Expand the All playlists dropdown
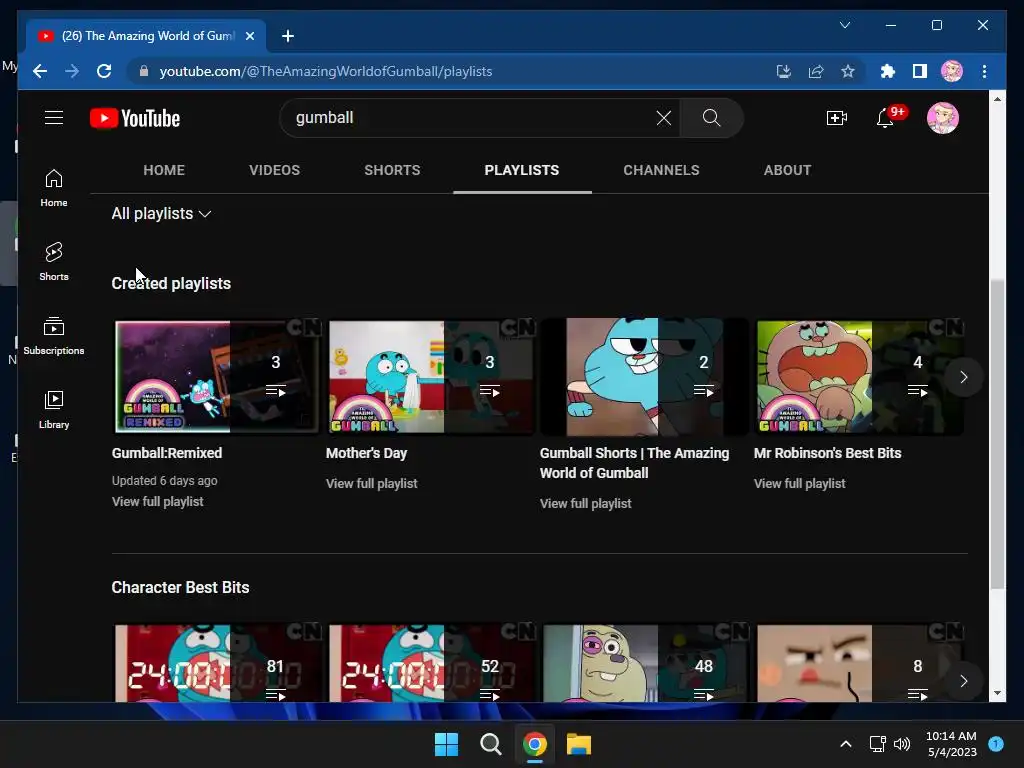This screenshot has height=768, width=1024. point(161,214)
